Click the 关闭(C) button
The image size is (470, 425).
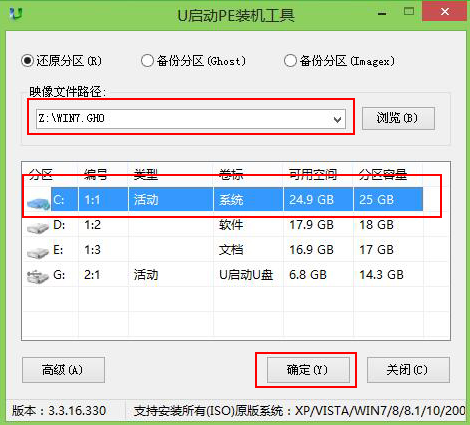pos(408,370)
